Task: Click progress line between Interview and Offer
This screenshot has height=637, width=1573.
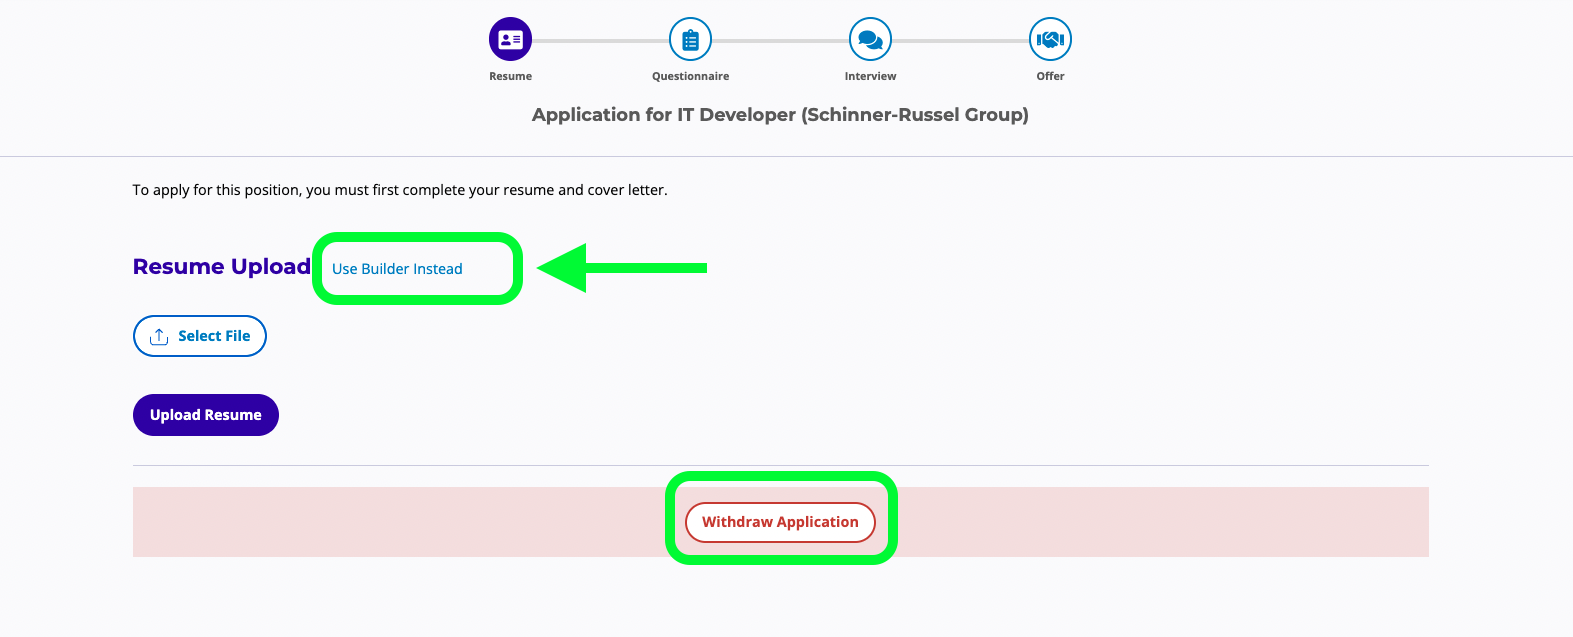Action: [x=960, y=41]
